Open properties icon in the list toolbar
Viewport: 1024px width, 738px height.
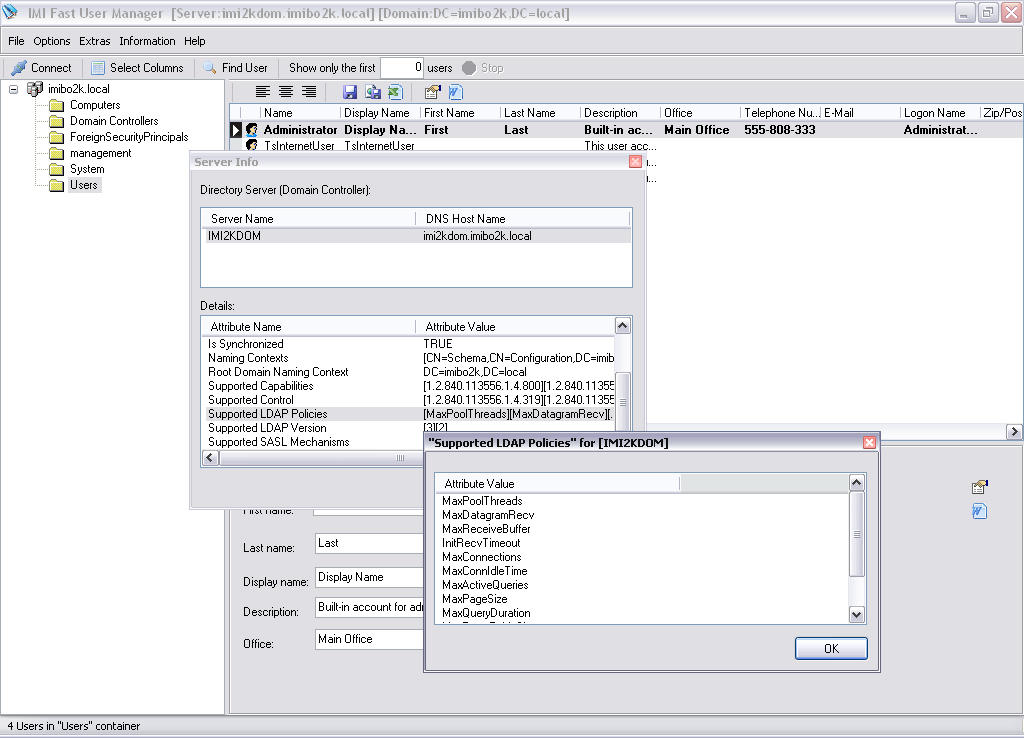pyautogui.click(x=432, y=92)
